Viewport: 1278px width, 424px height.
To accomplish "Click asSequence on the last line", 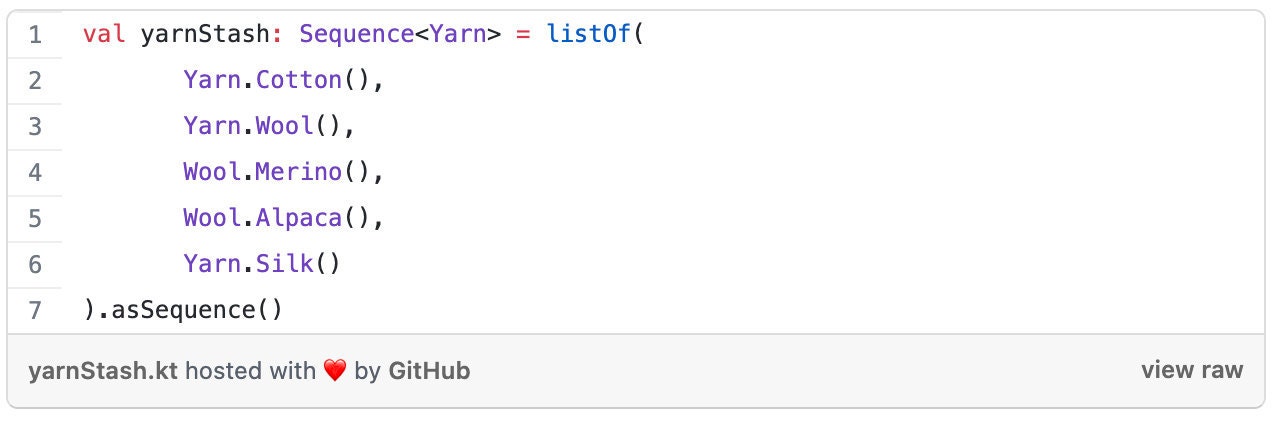I will (183, 311).
